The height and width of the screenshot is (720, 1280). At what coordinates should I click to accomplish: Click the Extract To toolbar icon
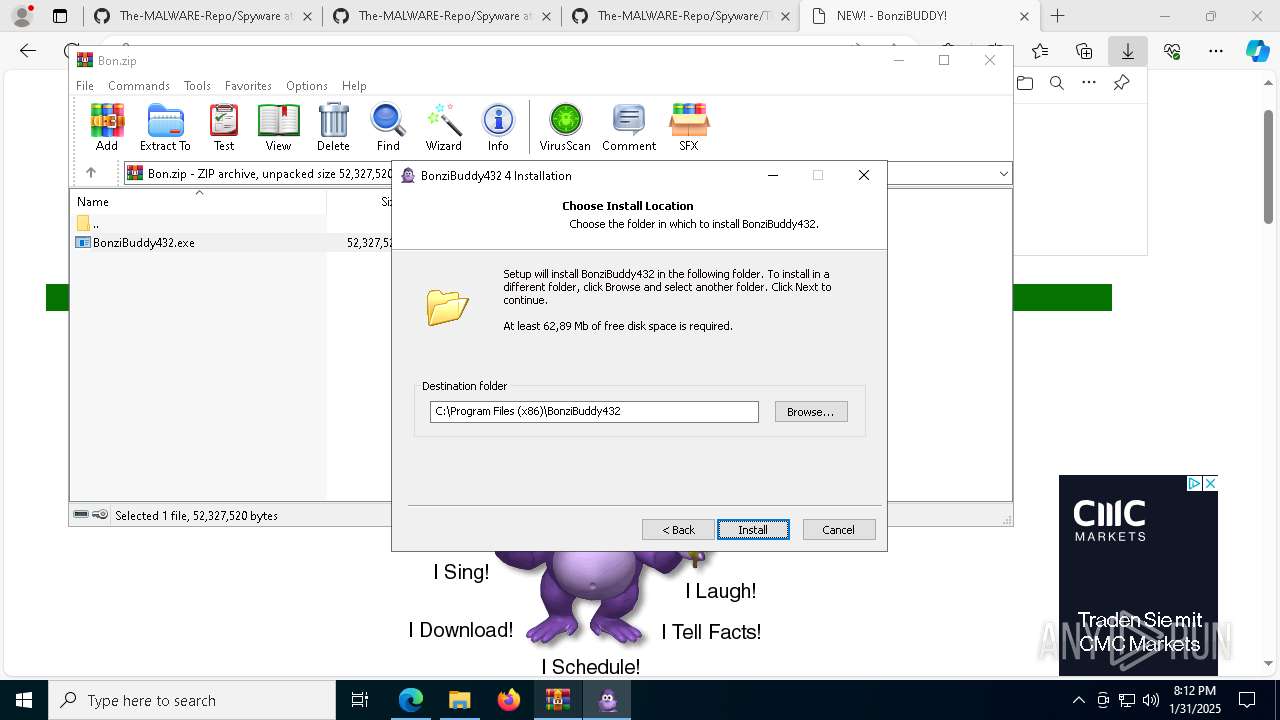(165, 127)
